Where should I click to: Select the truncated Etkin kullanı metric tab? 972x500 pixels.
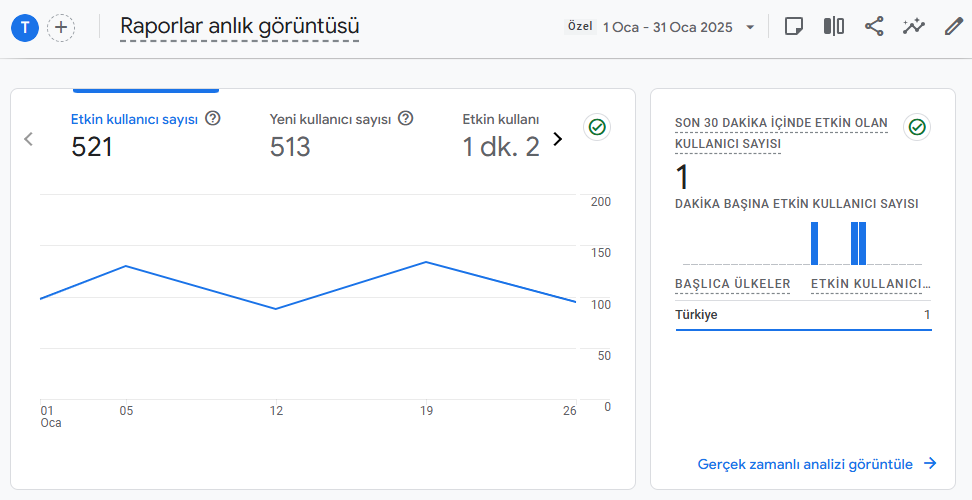(x=501, y=133)
